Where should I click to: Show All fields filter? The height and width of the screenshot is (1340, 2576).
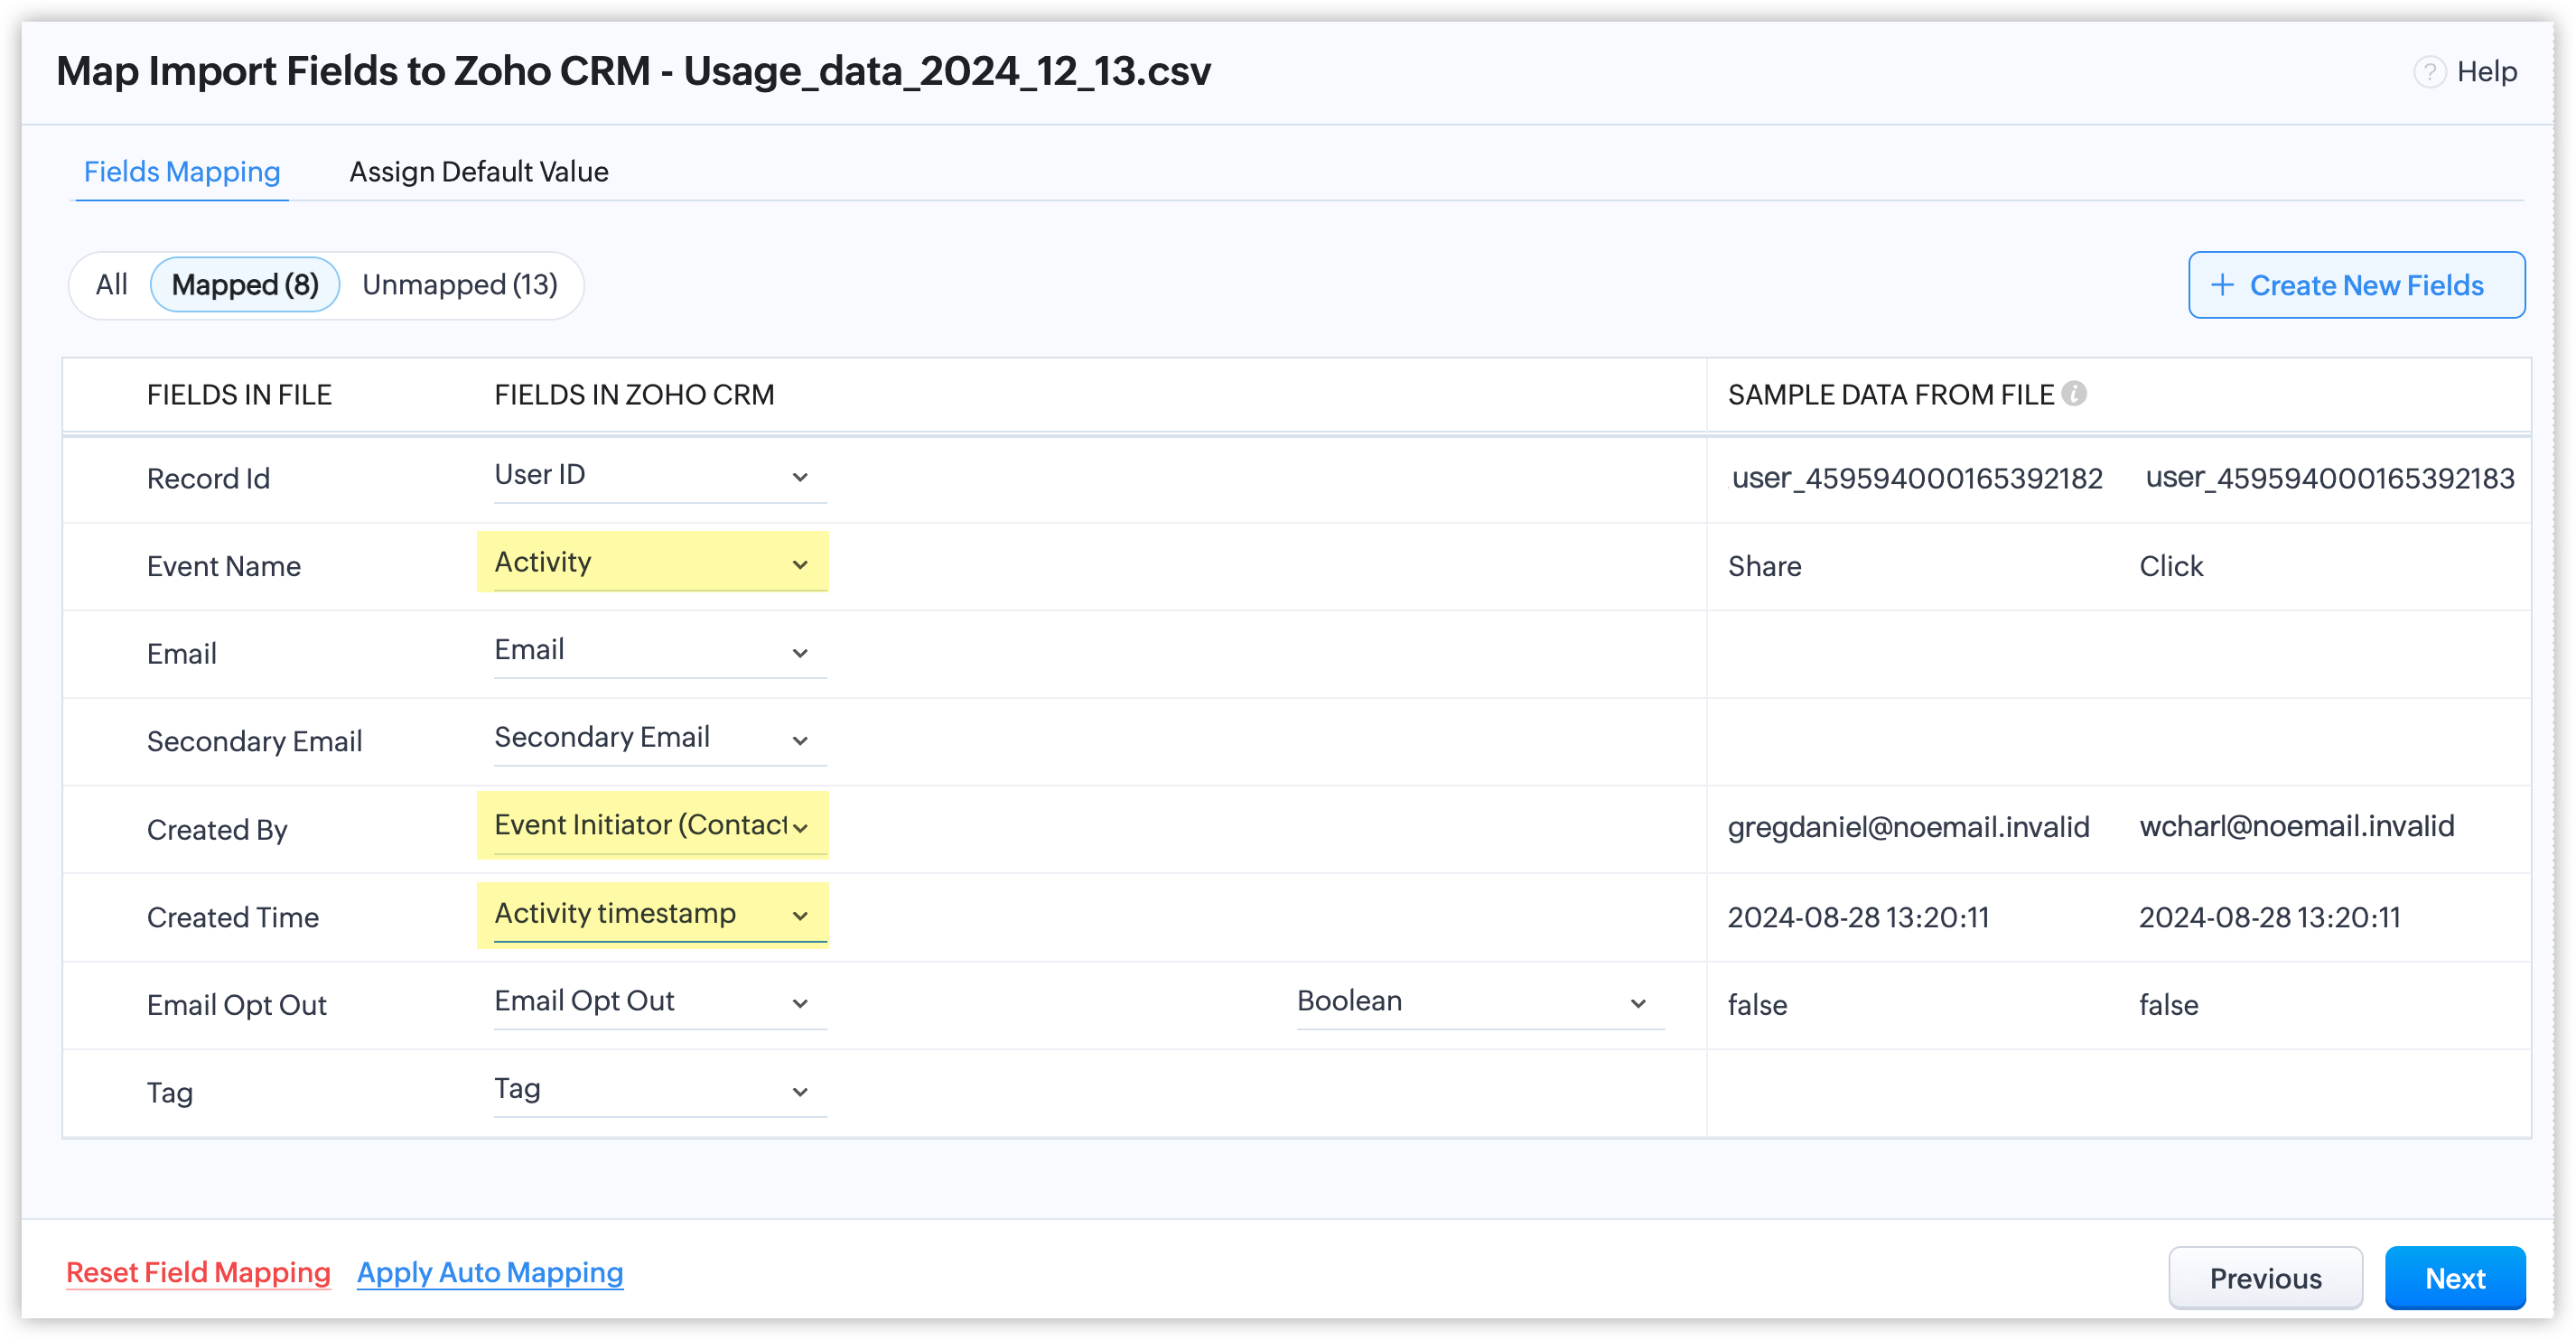tap(111, 285)
